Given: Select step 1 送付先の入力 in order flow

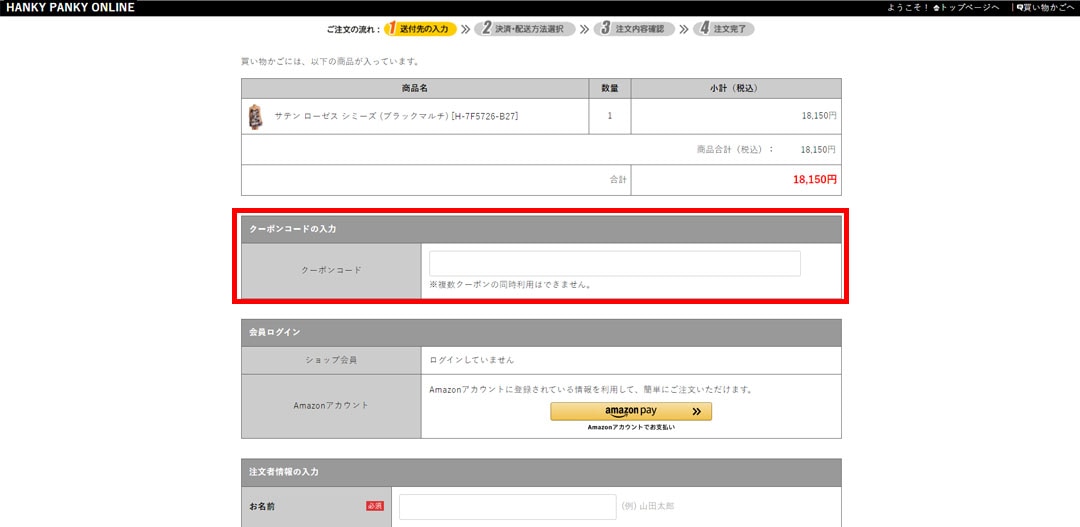Looking at the screenshot, I should [x=421, y=29].
